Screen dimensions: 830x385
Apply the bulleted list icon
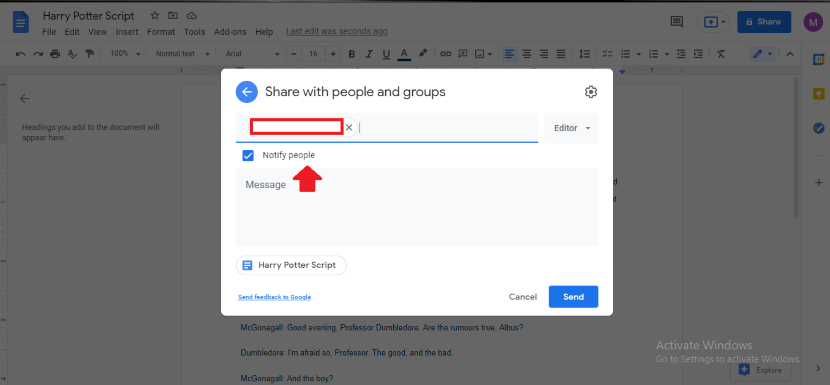pos(626,54)
